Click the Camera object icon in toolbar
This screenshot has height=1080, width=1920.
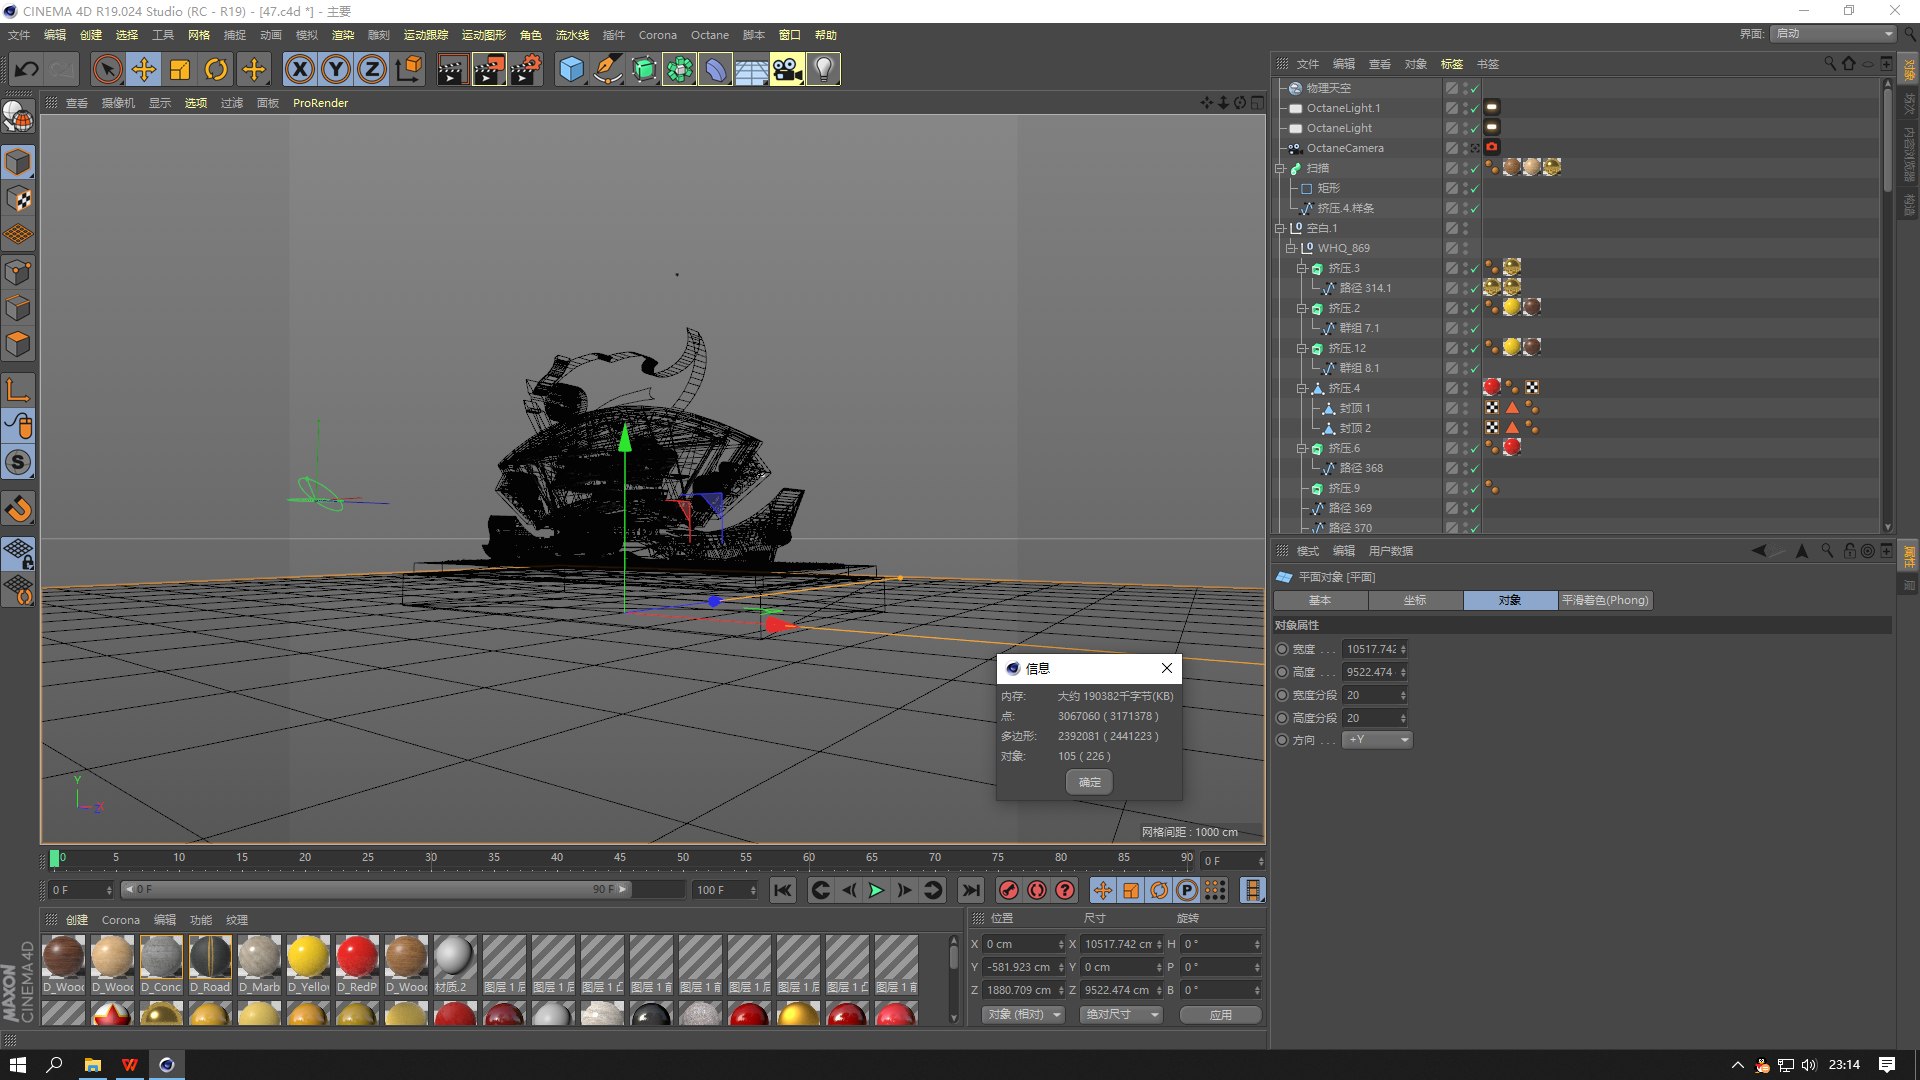click(787, 69)
